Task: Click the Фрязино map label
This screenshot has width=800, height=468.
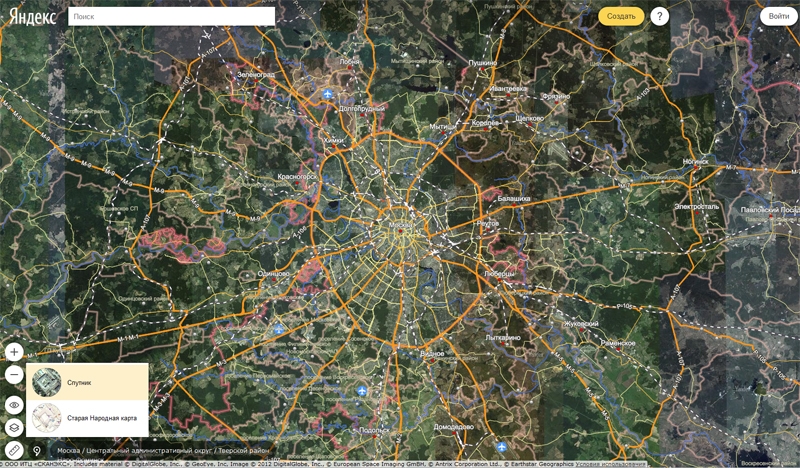Action: (x=556, y=96)
